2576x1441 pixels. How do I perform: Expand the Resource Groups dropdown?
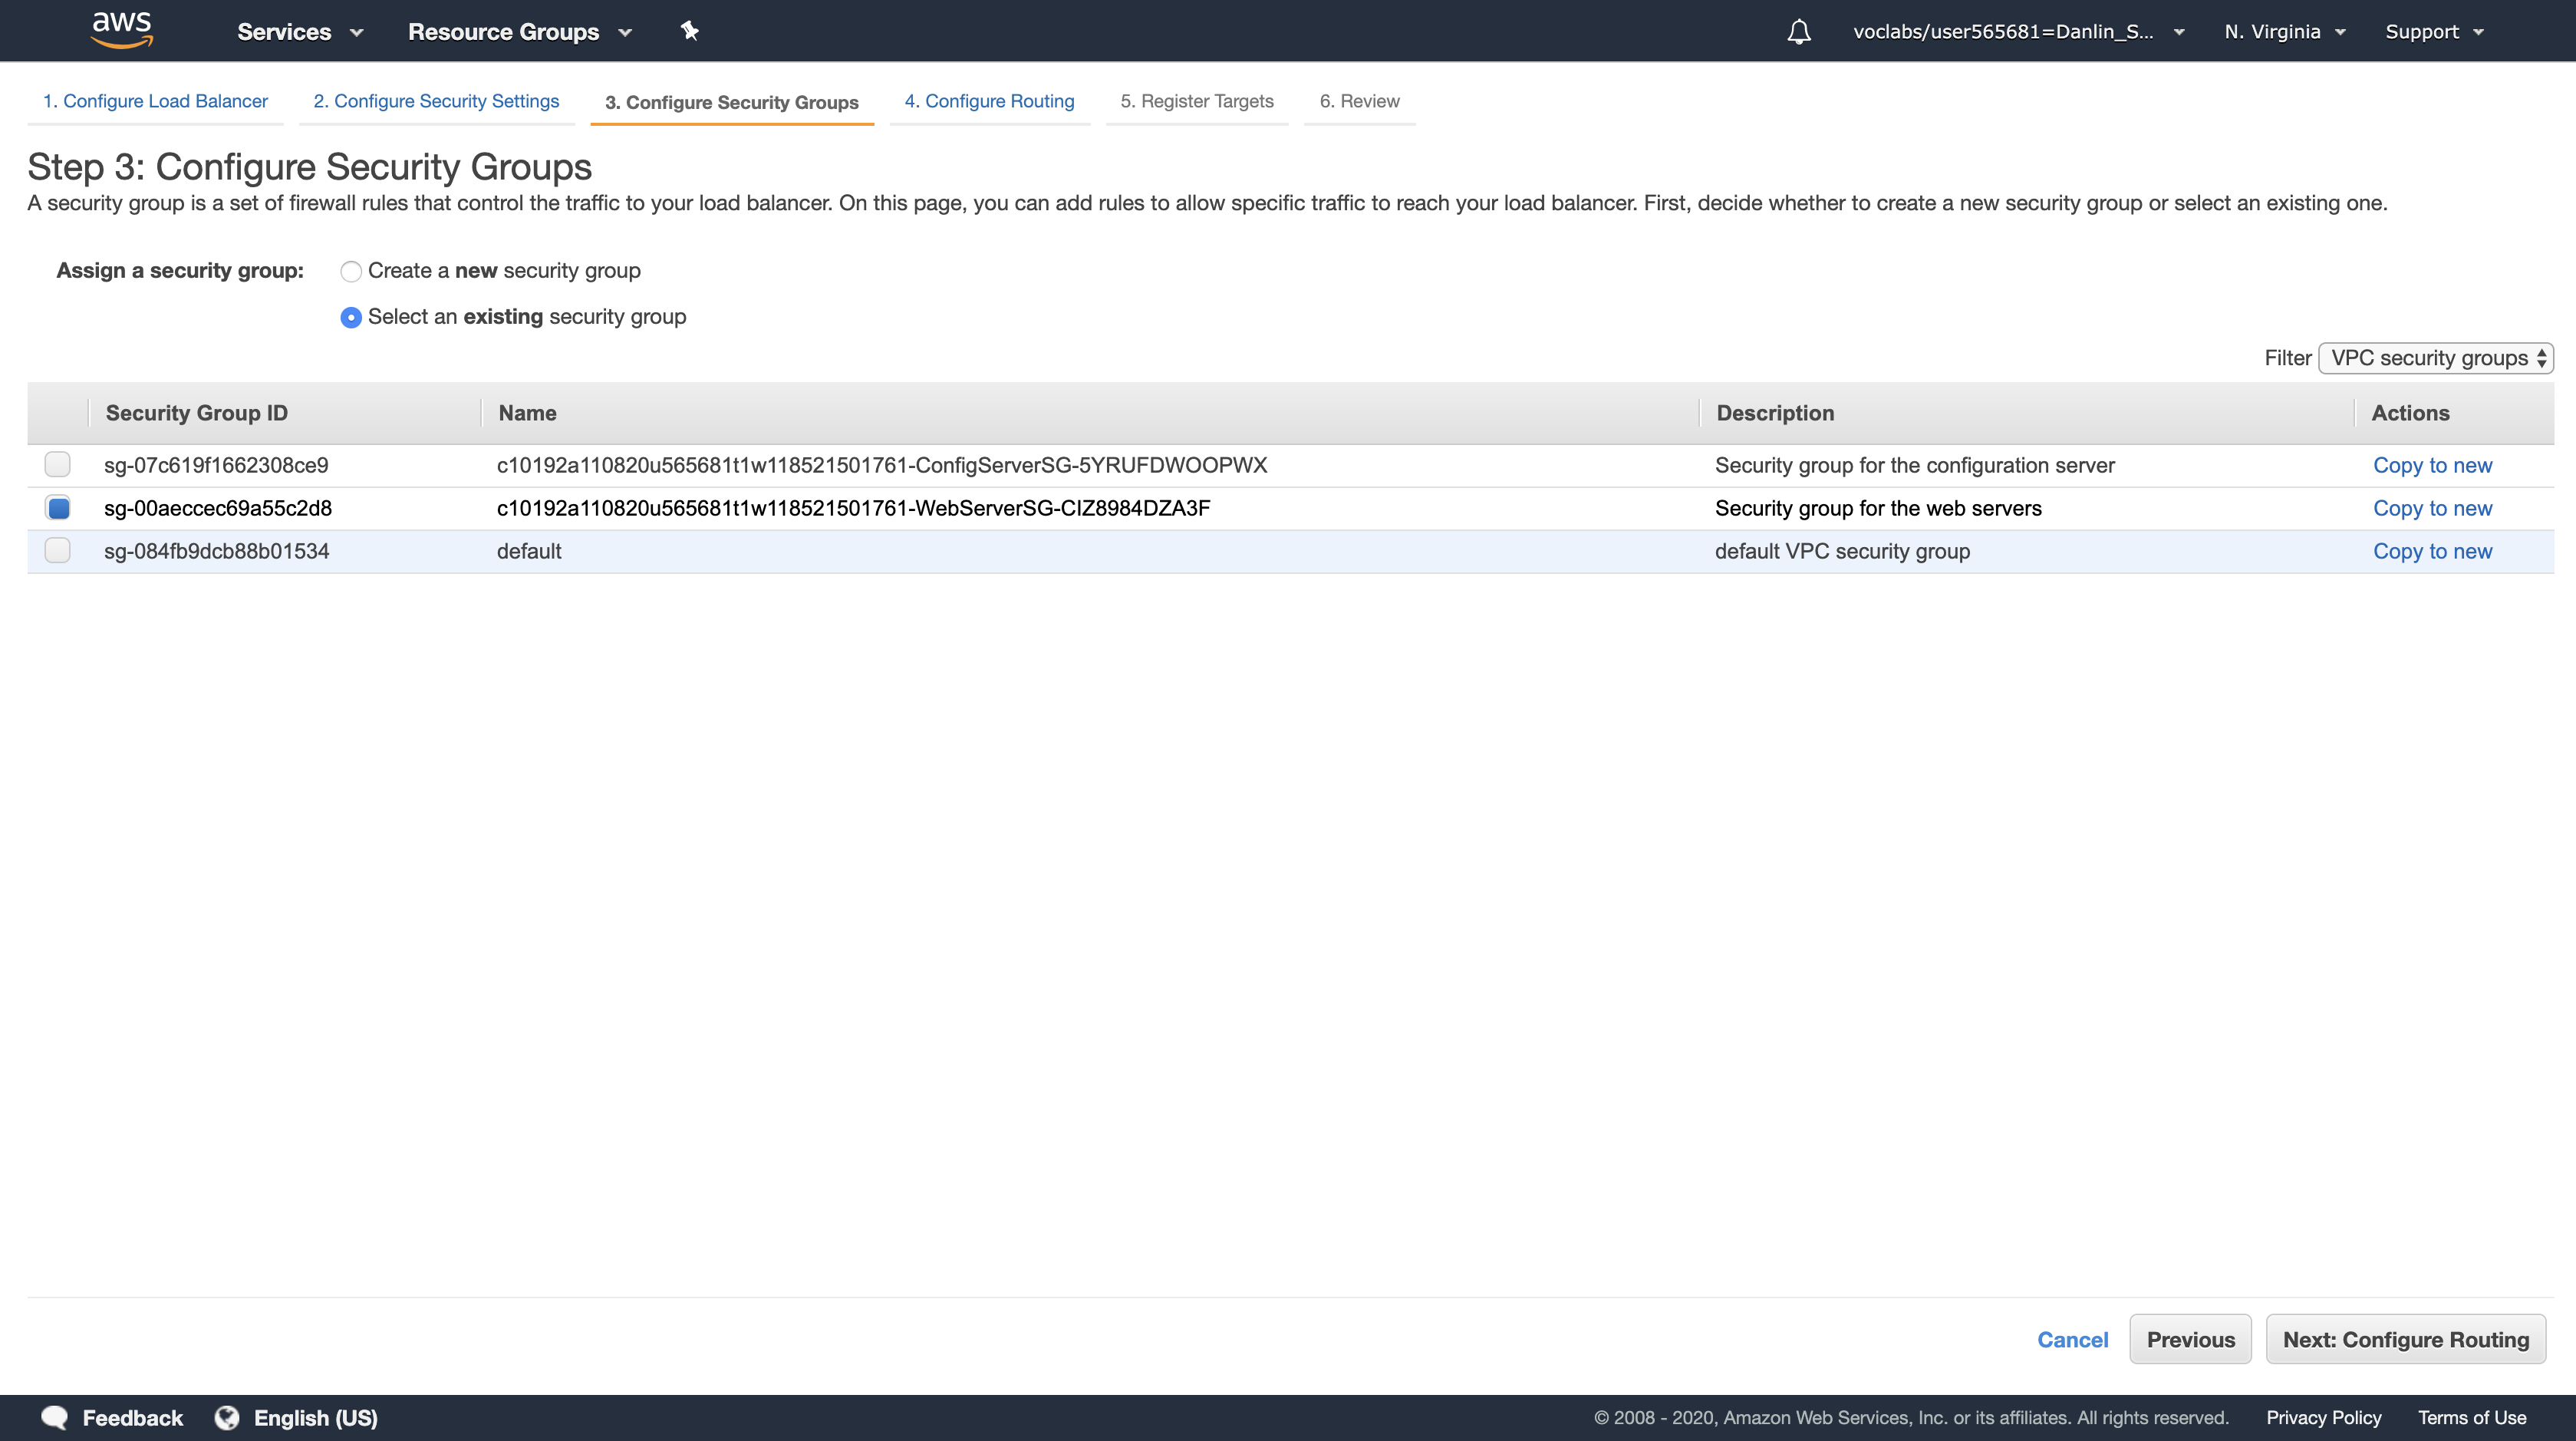pos(519,32)
